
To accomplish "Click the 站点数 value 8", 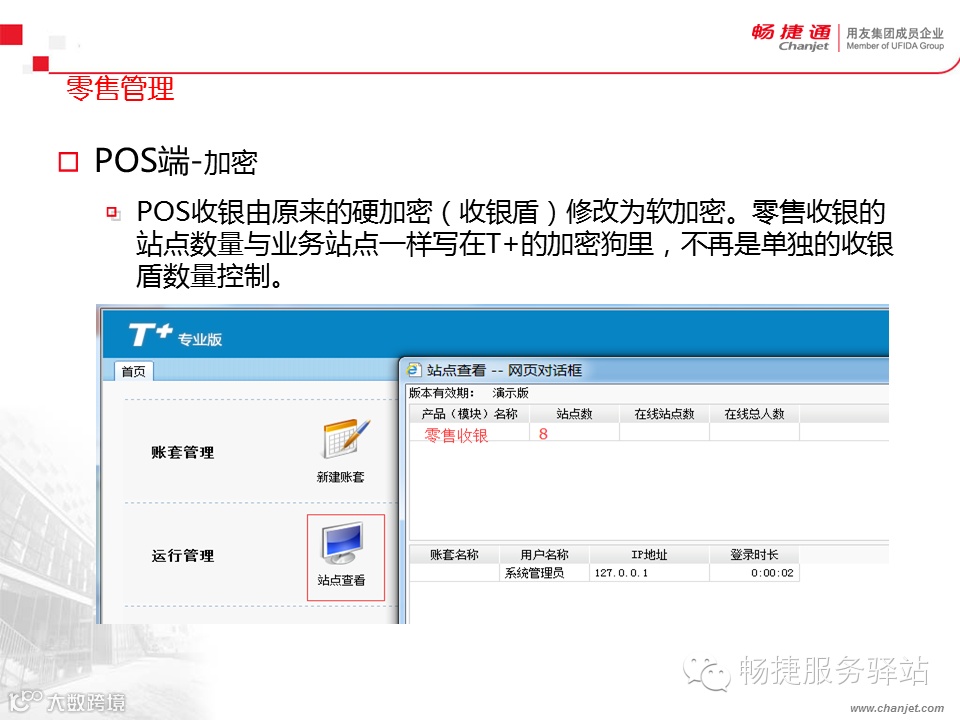I will tap(543, 434).
